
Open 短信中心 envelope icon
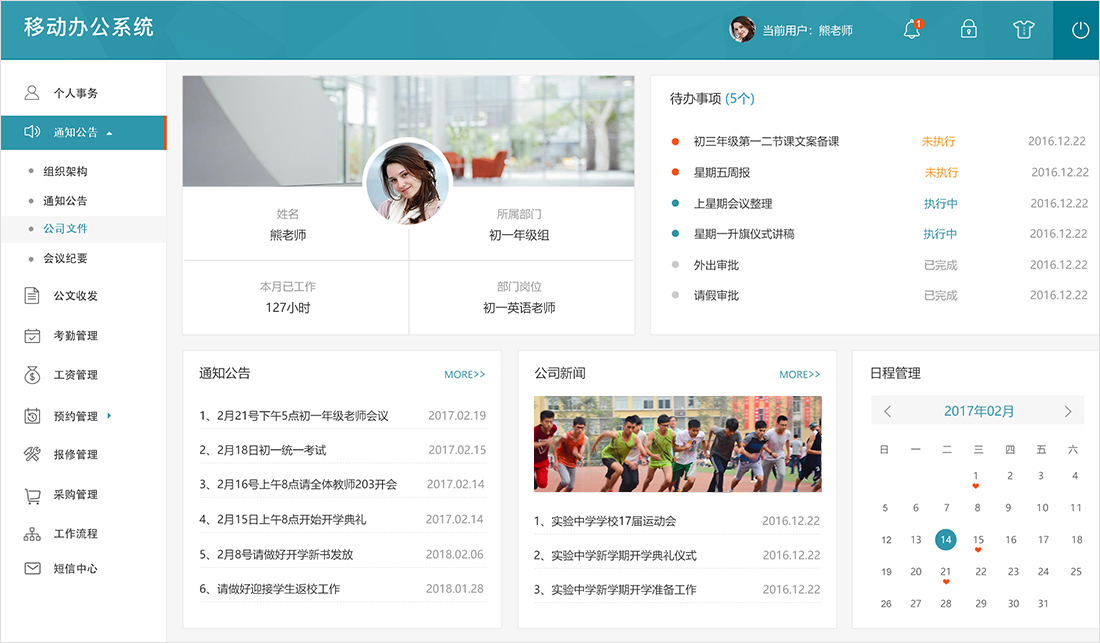[x=32, y=568]
